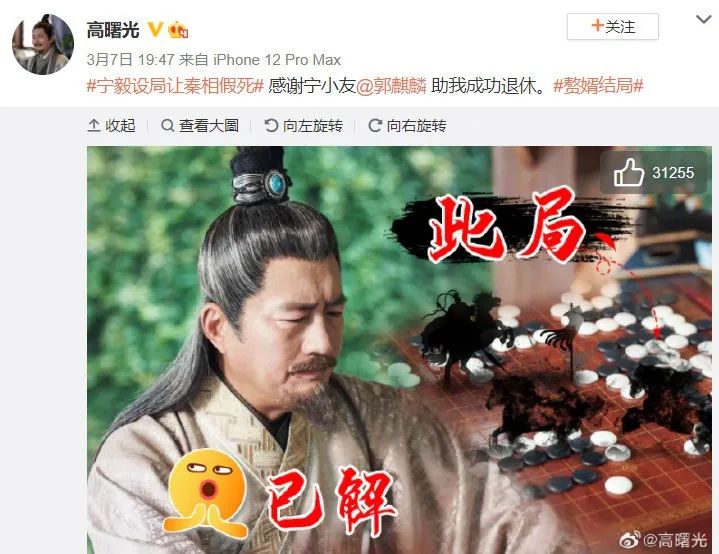
Task: Collapse the image with 收起
Action: (111, 125)
